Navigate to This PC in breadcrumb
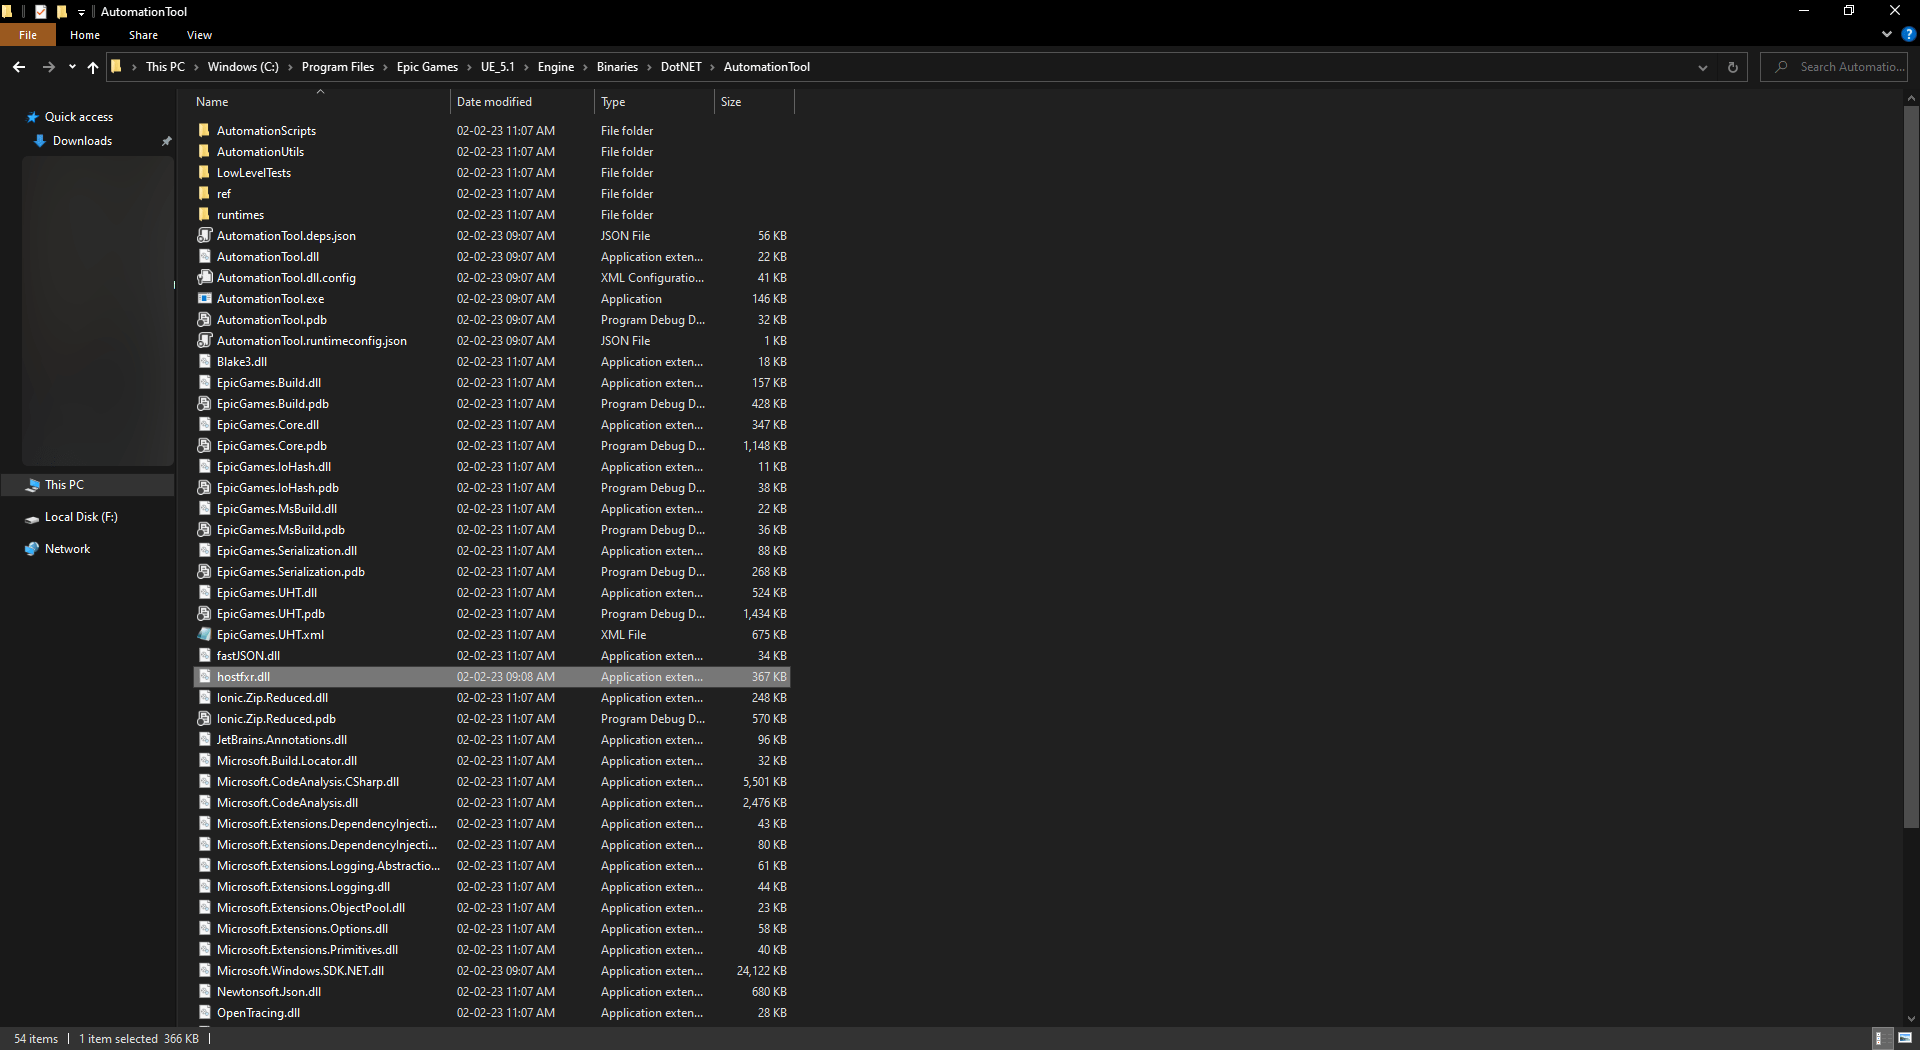Screen dimensions: 1920x1050 [165, 67]
